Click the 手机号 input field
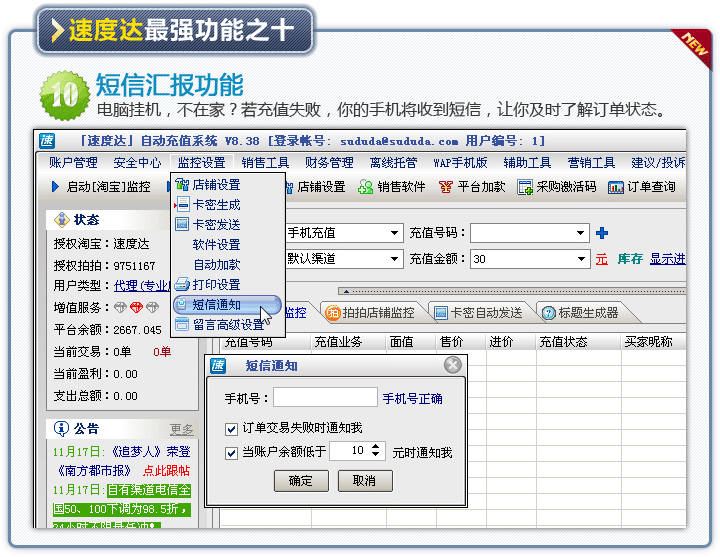This screenshot has height=557, width=720. [325, 397]
